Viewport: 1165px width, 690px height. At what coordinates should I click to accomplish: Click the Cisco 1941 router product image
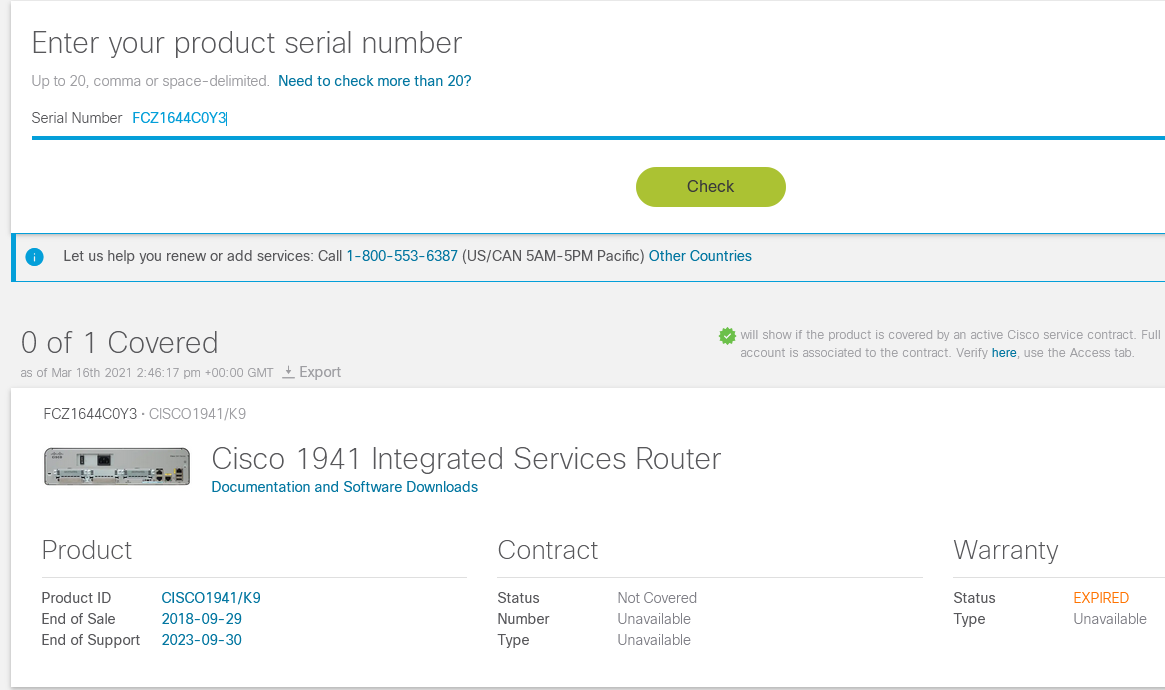coord(116,466)
